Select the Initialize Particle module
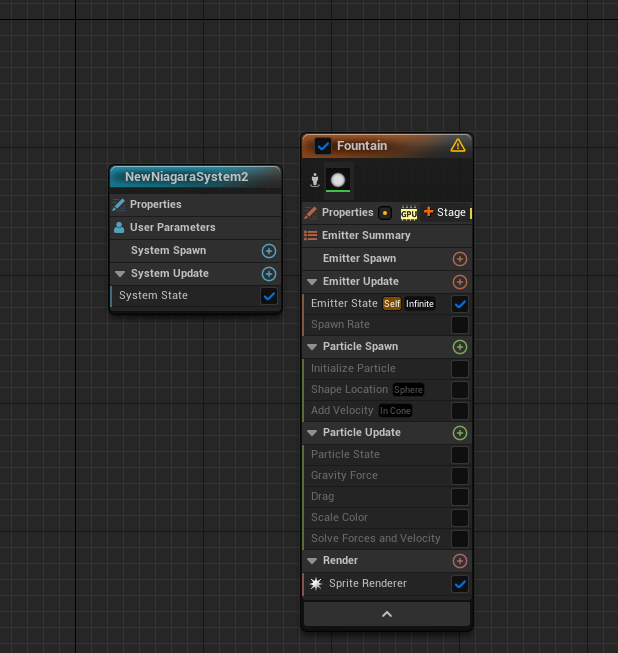Image resolution: width=618 pixels, height=653 pixels. pyautogui.click(x=387, y=369)
